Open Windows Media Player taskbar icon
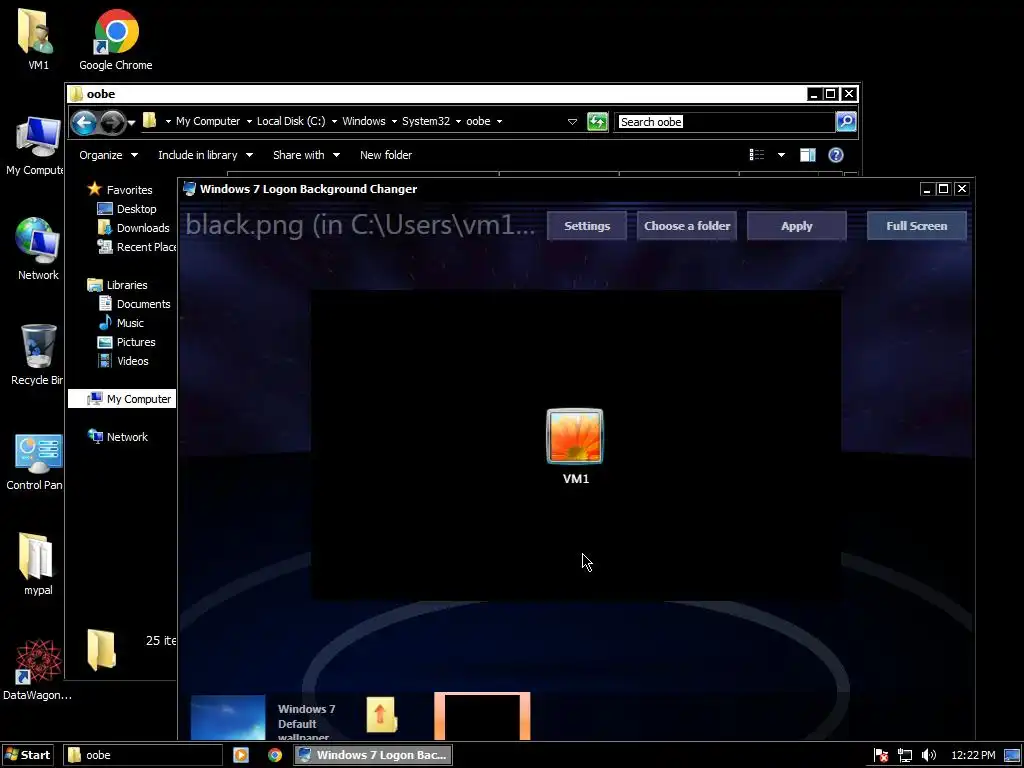 [241, 755]
